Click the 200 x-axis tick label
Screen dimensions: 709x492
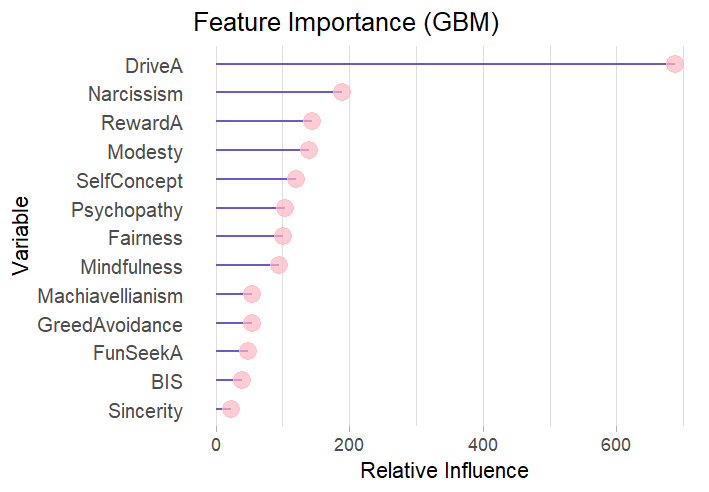click(349, 443)
